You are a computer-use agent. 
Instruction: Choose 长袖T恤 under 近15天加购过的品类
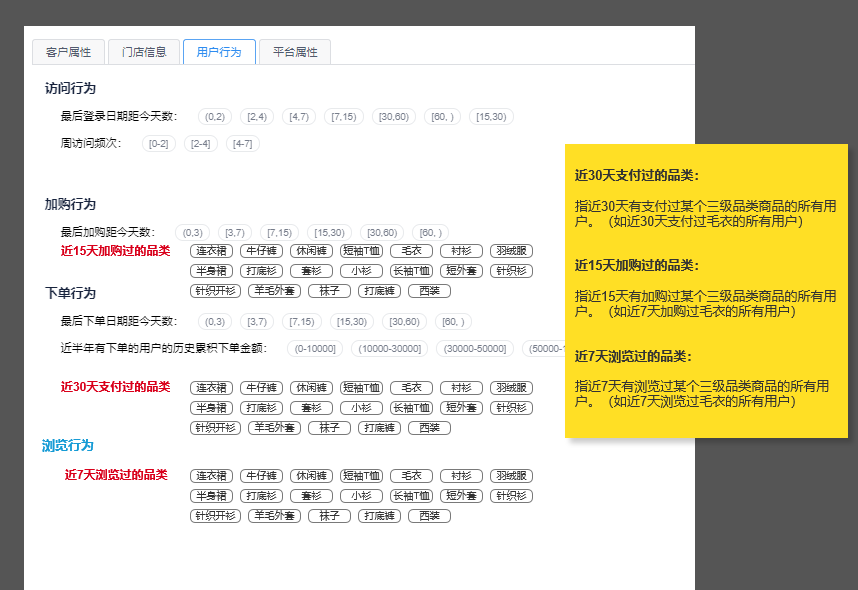[x=411, y=271]
